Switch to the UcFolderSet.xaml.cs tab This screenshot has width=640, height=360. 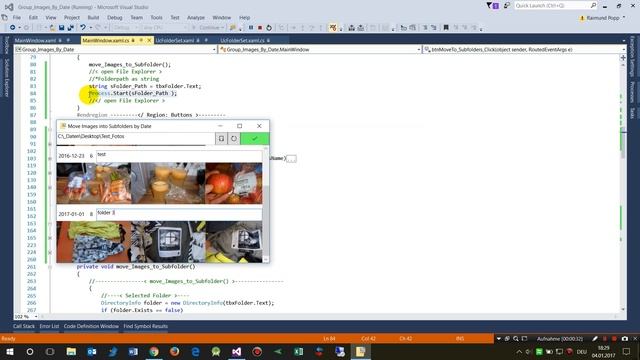coord(242,40)
